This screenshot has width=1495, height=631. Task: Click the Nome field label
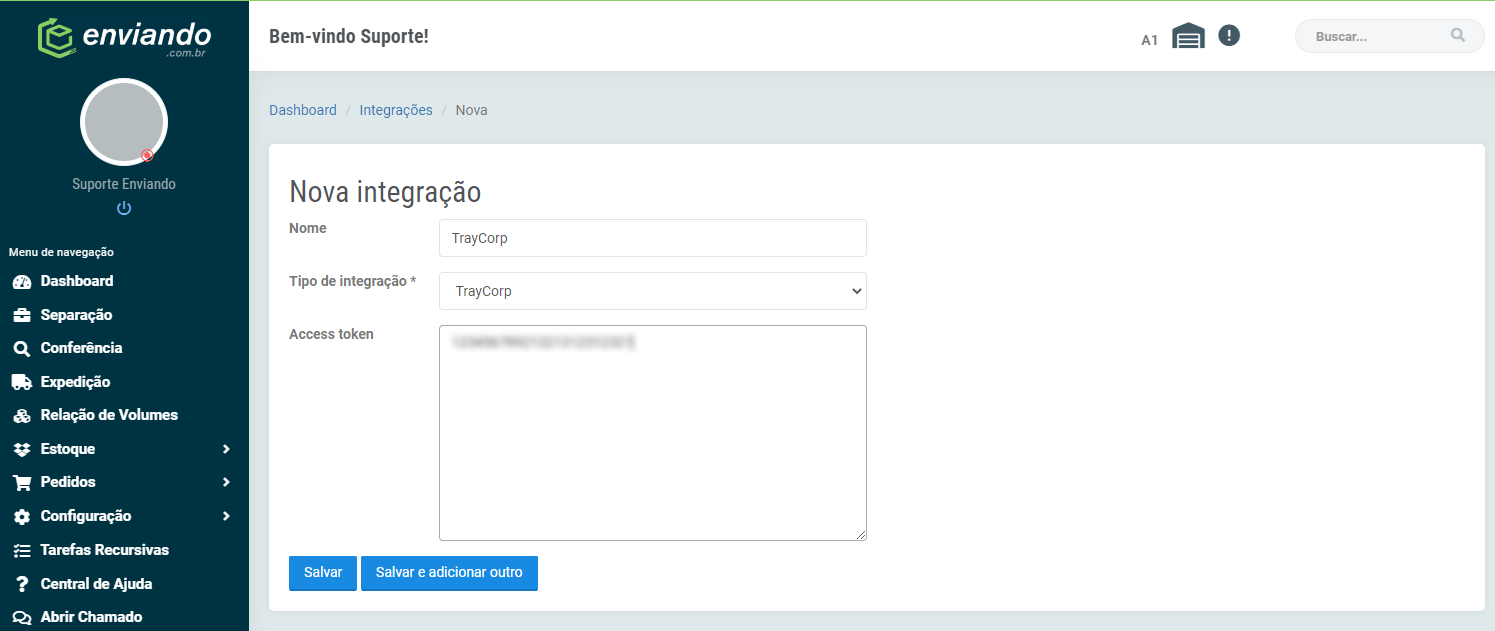coord(308,228)
